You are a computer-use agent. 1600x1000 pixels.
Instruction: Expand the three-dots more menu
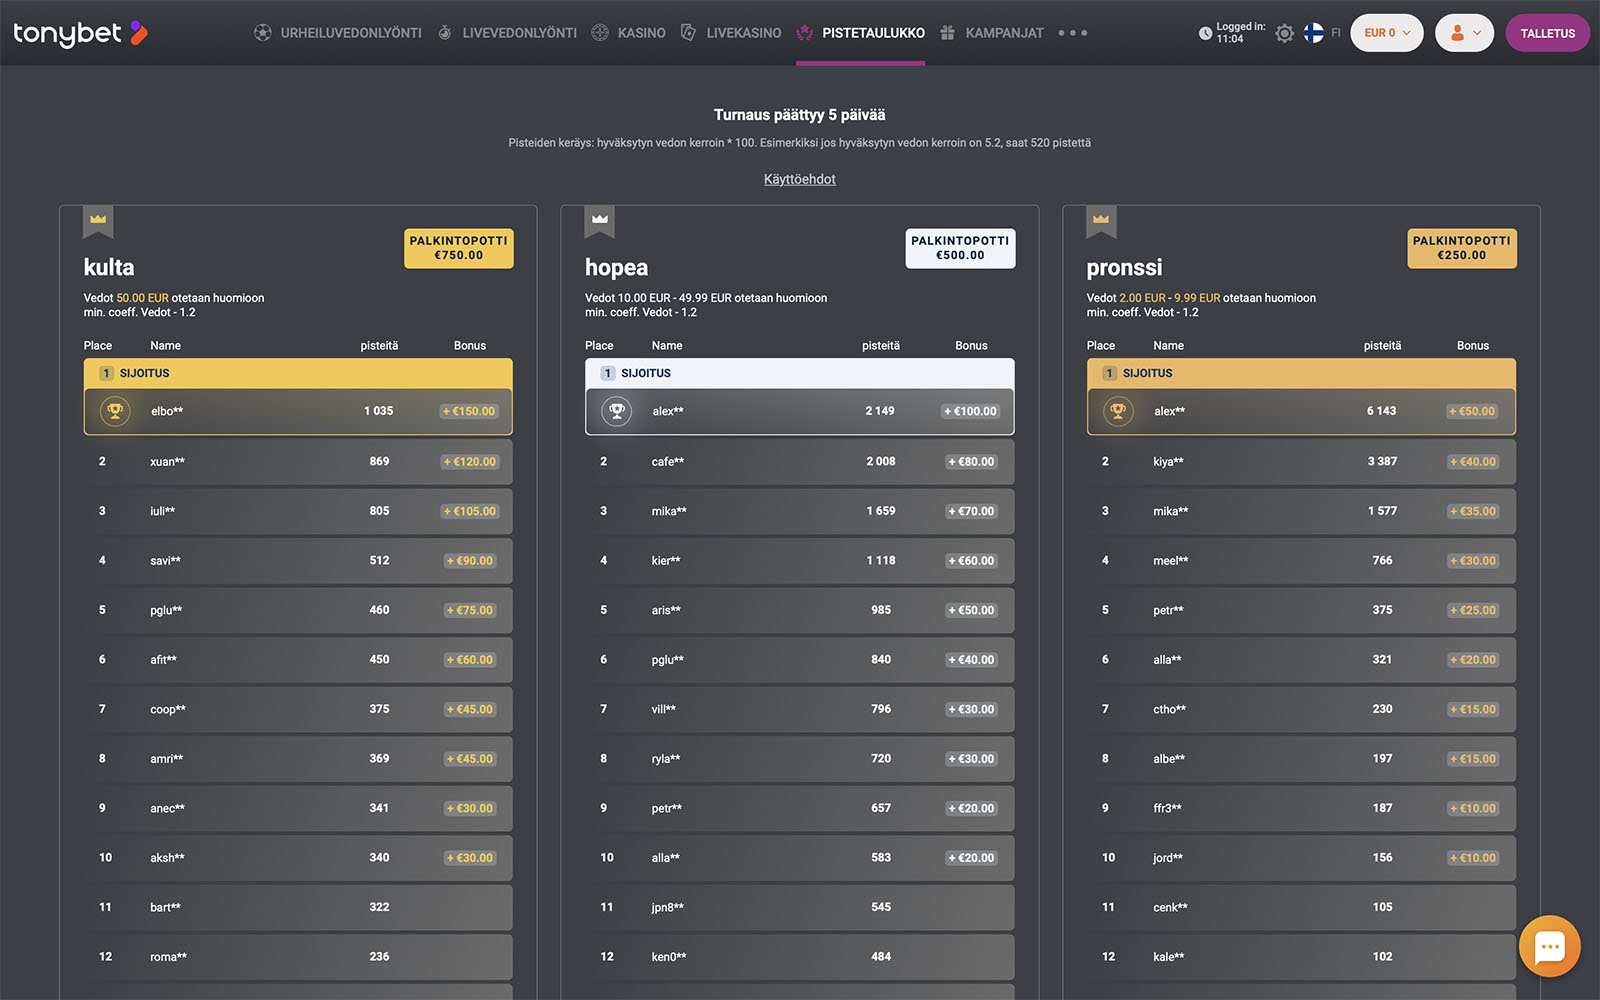[x=1072, y=33]
